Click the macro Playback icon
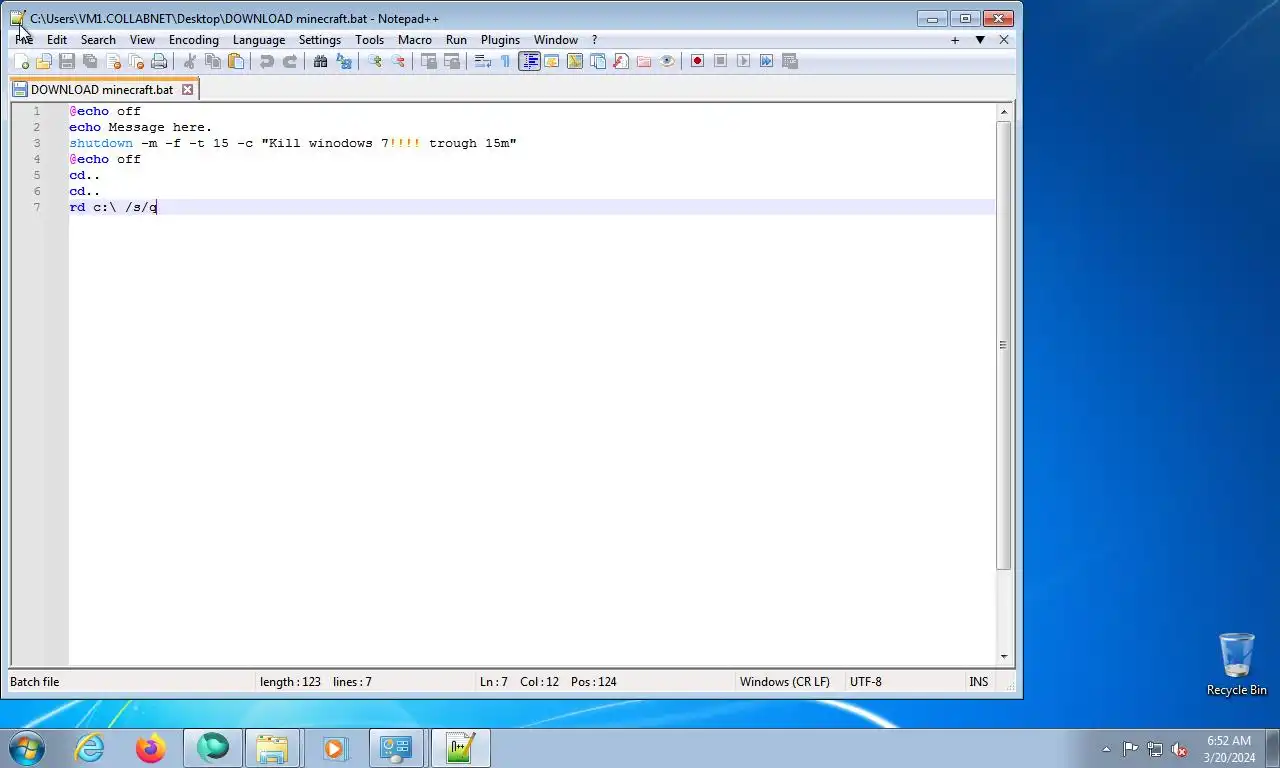 tap(744, 61)
